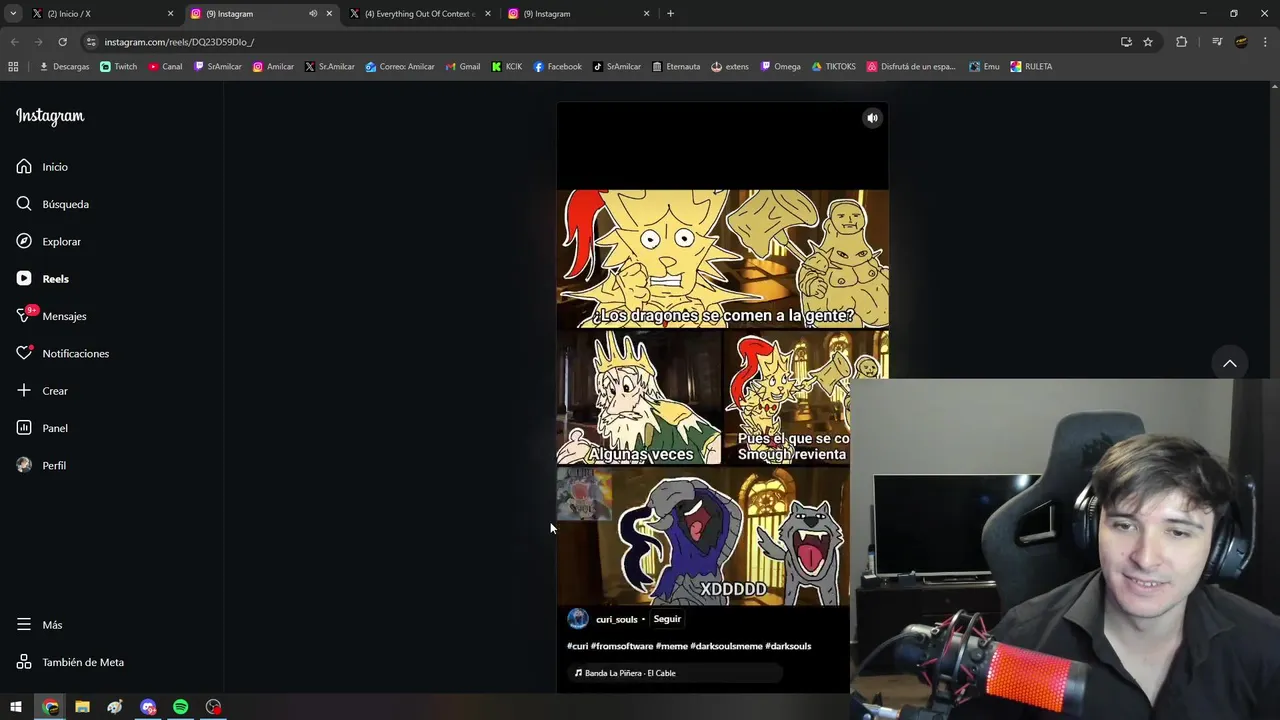Open the #darksouls hashtag

(x=788, y=646)
